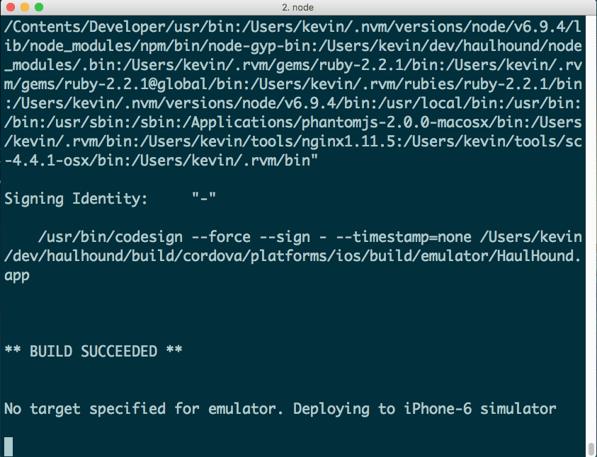Click the blinking terminal cursor block
597x457 pixels.
[9, 446]
